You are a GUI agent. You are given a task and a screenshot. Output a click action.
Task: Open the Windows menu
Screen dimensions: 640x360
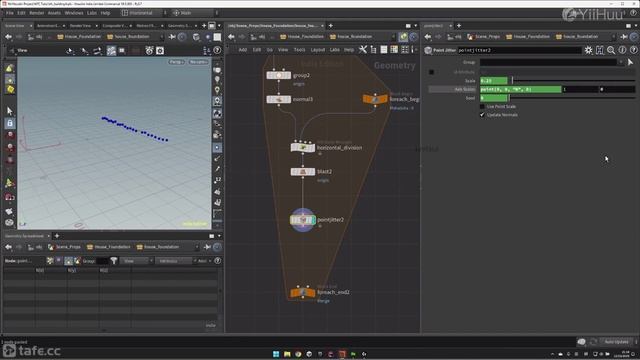click(74, 13)
